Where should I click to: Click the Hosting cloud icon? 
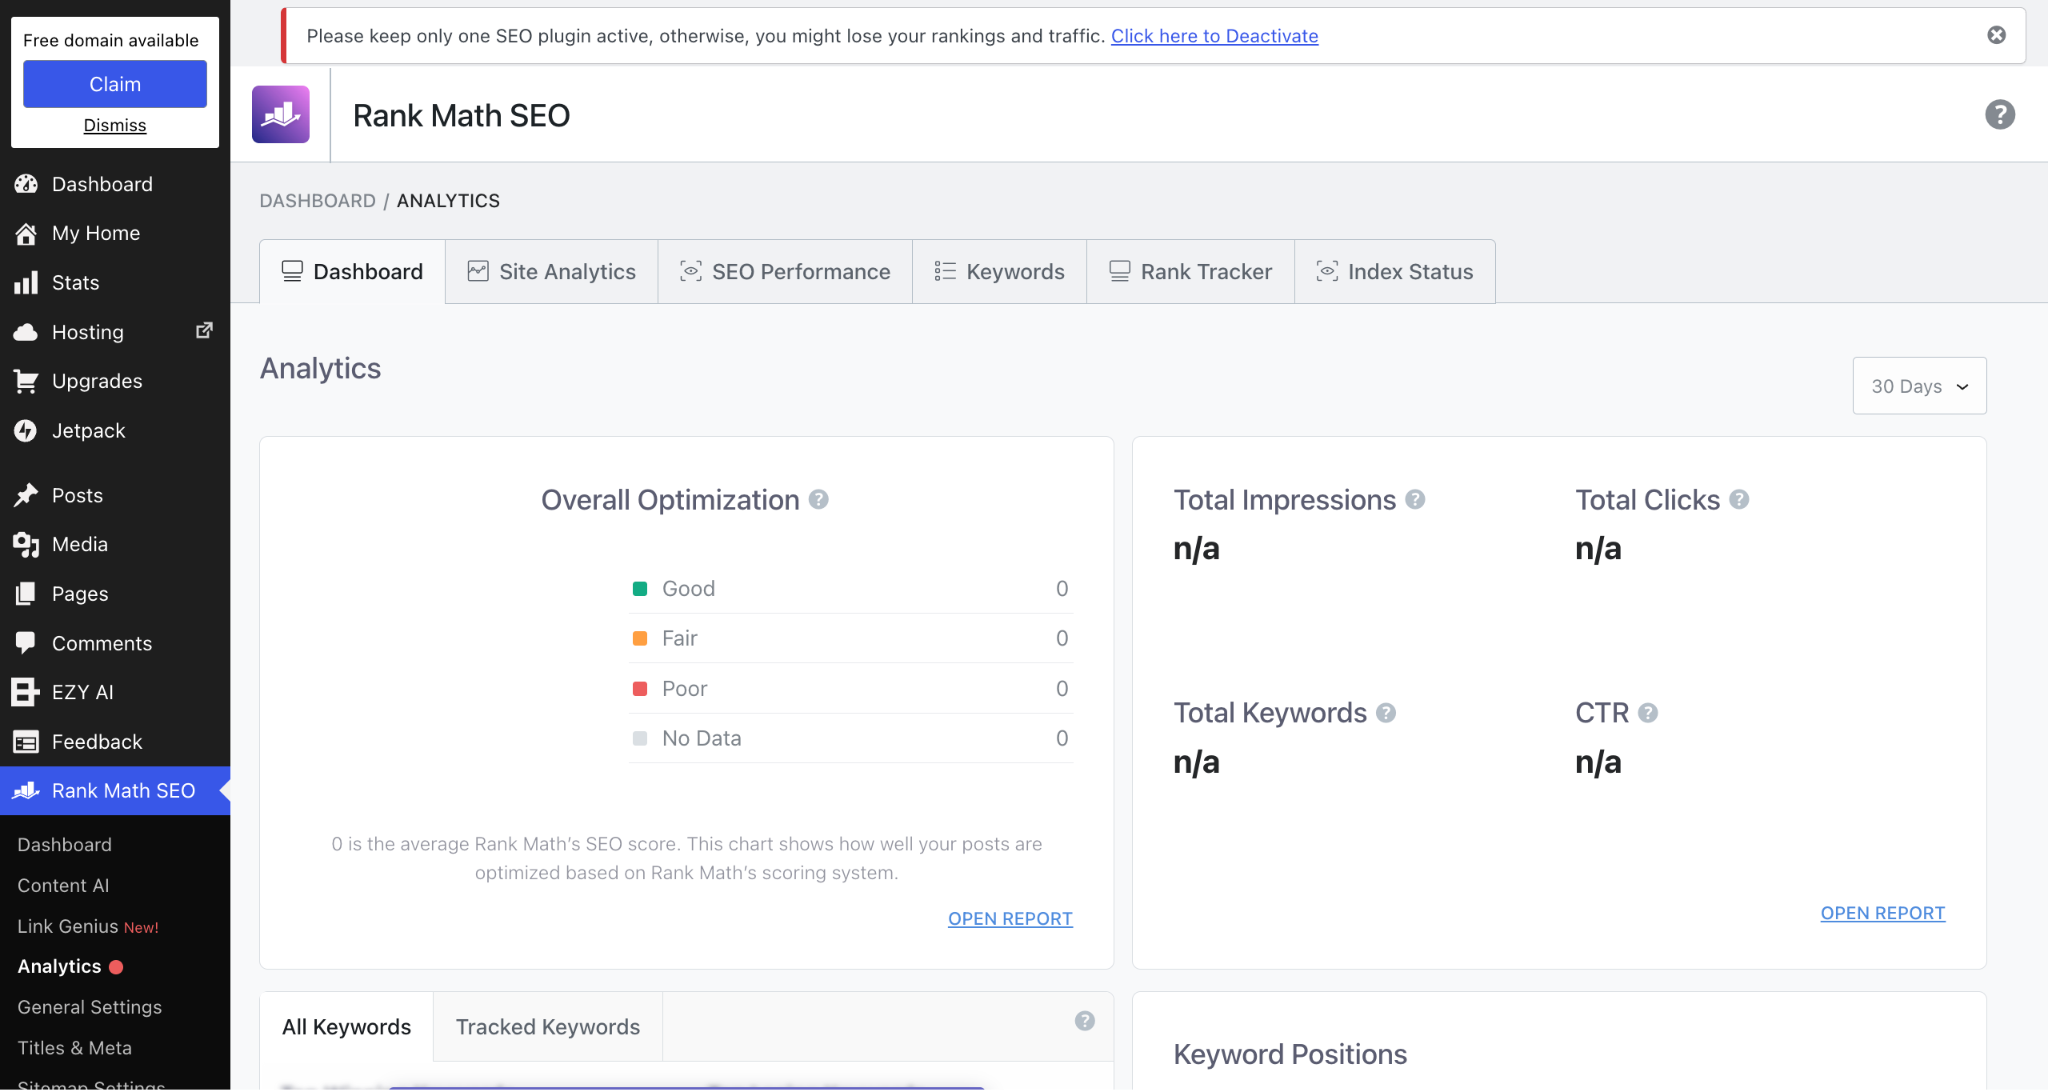26,332
